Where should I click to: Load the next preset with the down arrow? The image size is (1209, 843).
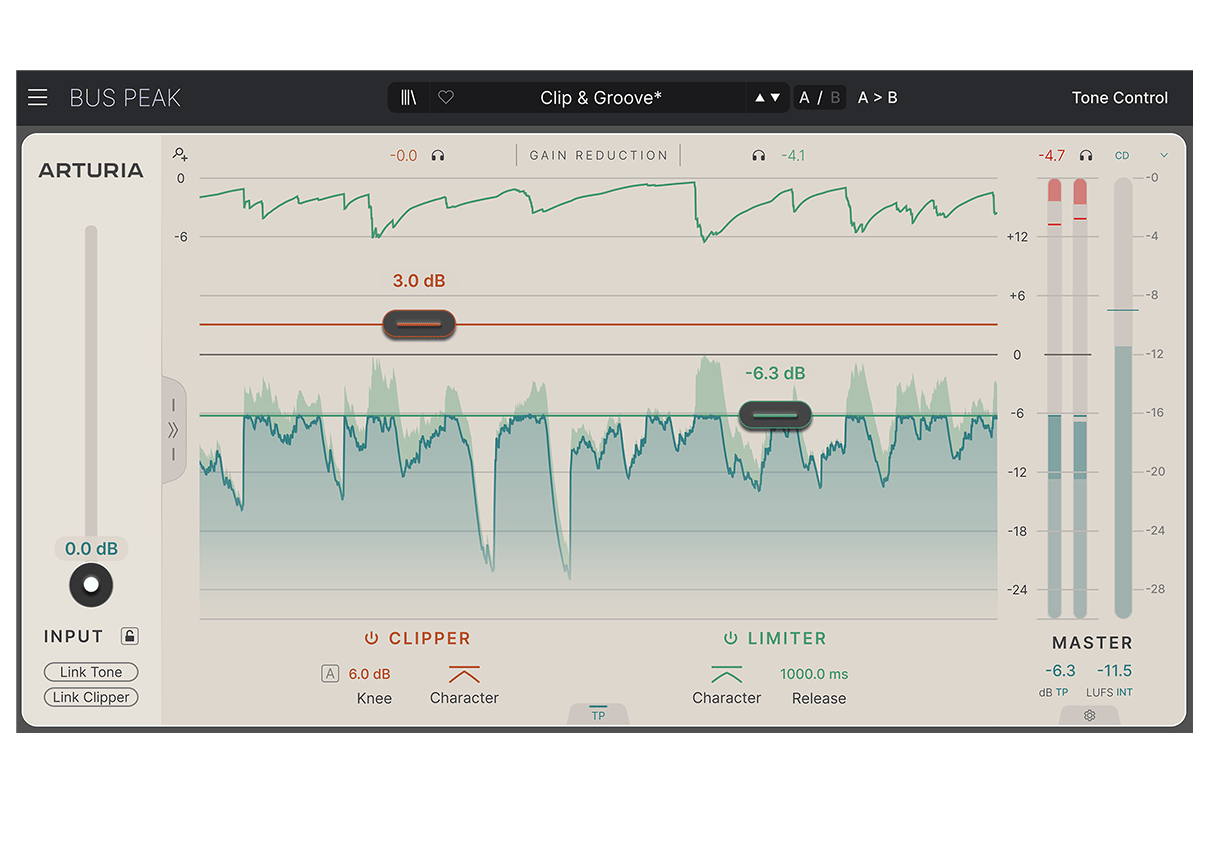point(775,98)
